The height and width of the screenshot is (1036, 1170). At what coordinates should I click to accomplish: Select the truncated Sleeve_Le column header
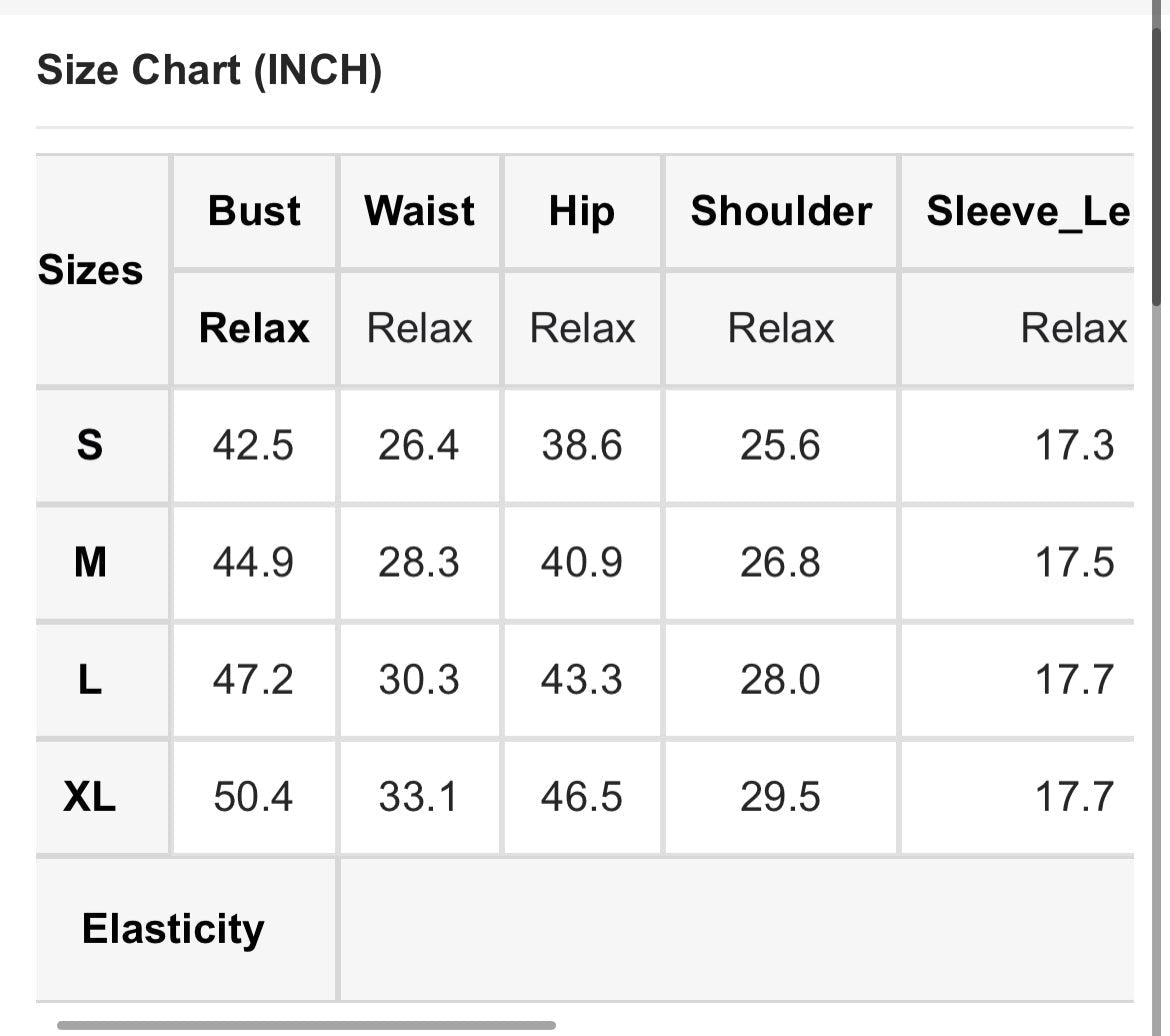click(1027, 211)
